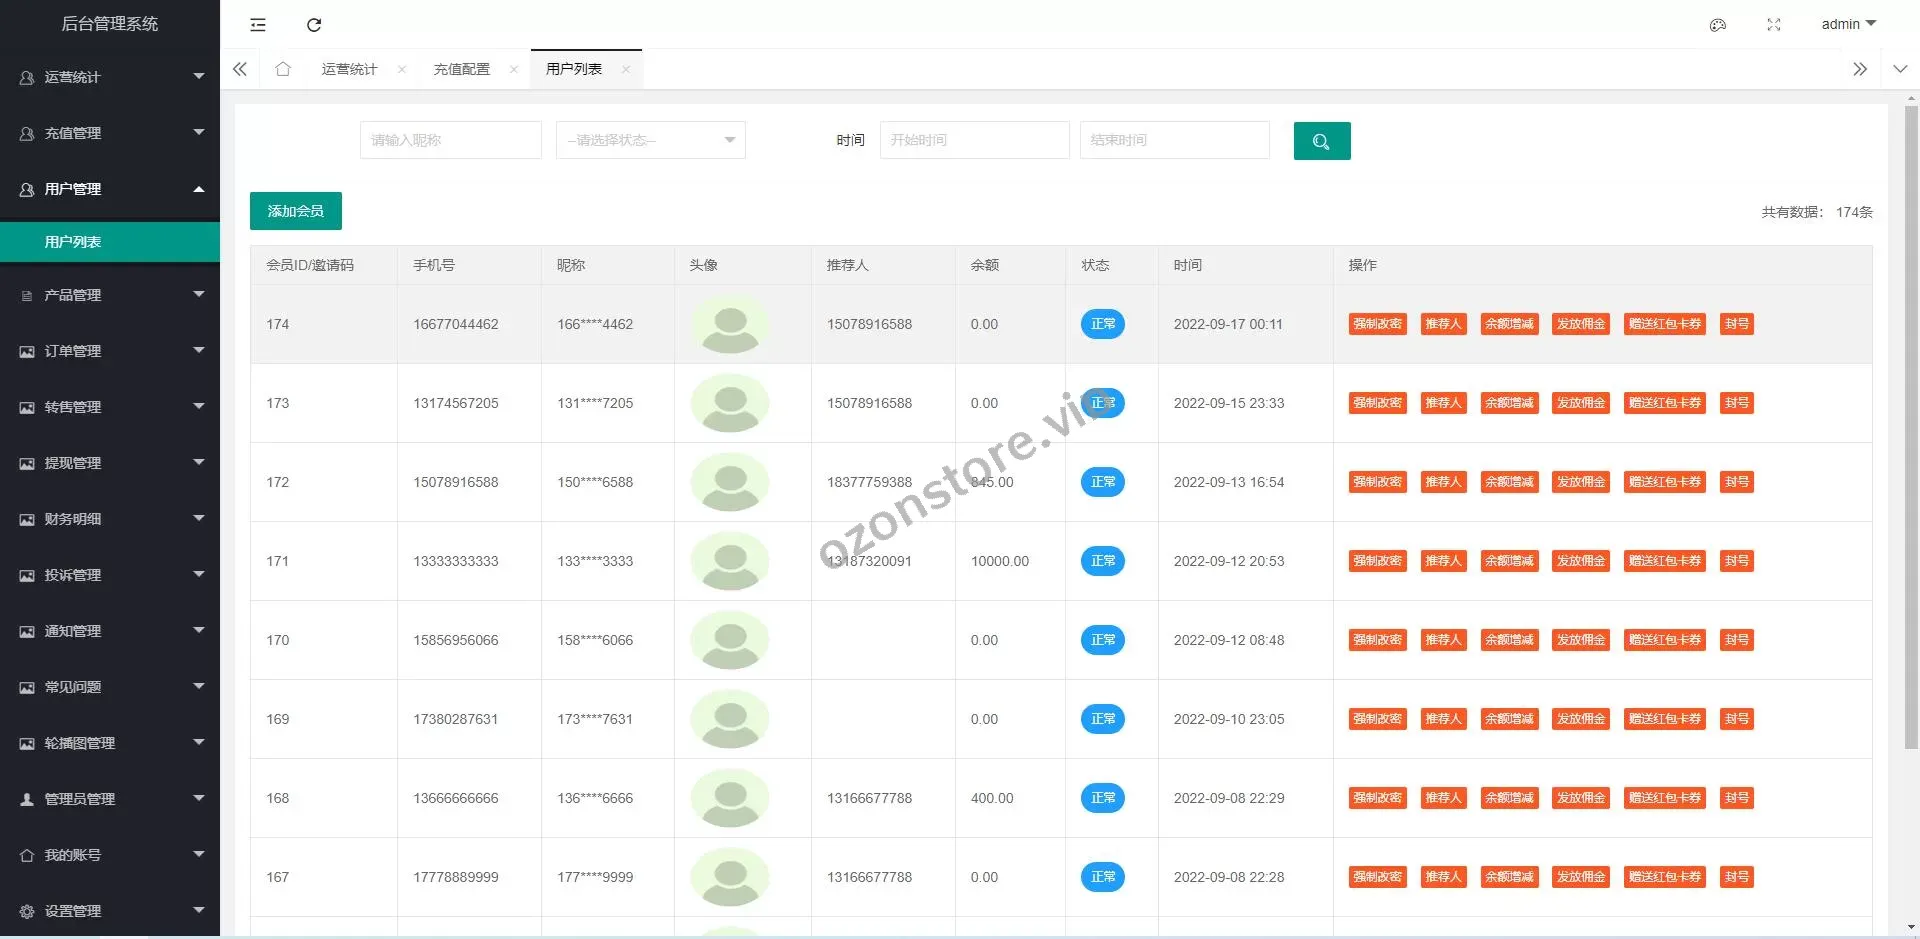Click the 开始时间 date input field
This screenshot has height=939, width=1920.
pos(974,140)
